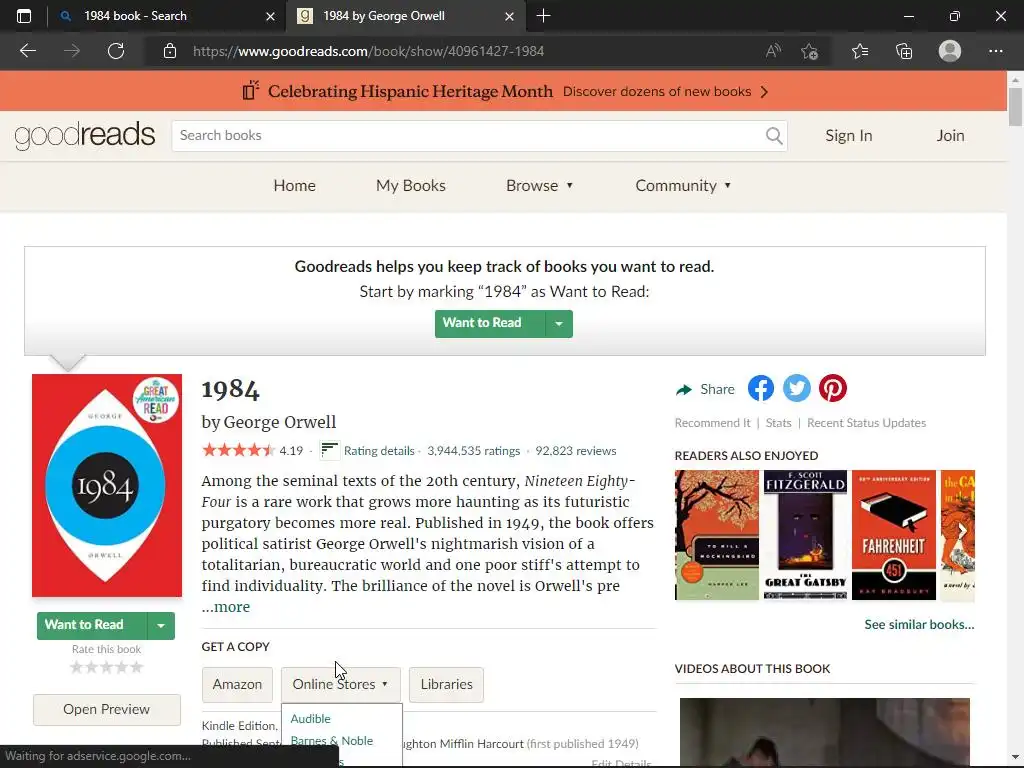Click Recommend It link
1024x768 pixels.
(x=712, y=423)
